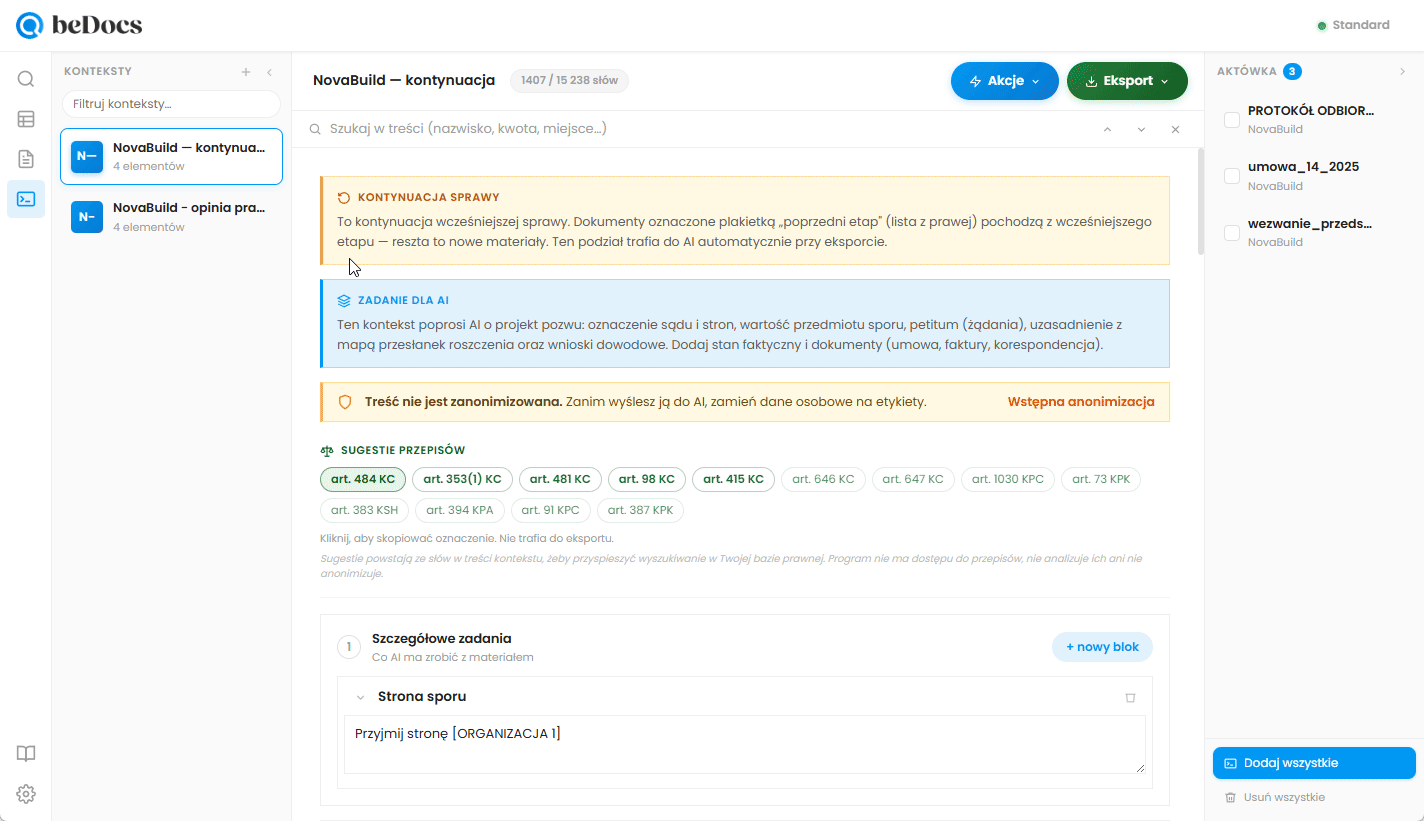
Task: Add new context with plus icon
Action: coord(246,72)
